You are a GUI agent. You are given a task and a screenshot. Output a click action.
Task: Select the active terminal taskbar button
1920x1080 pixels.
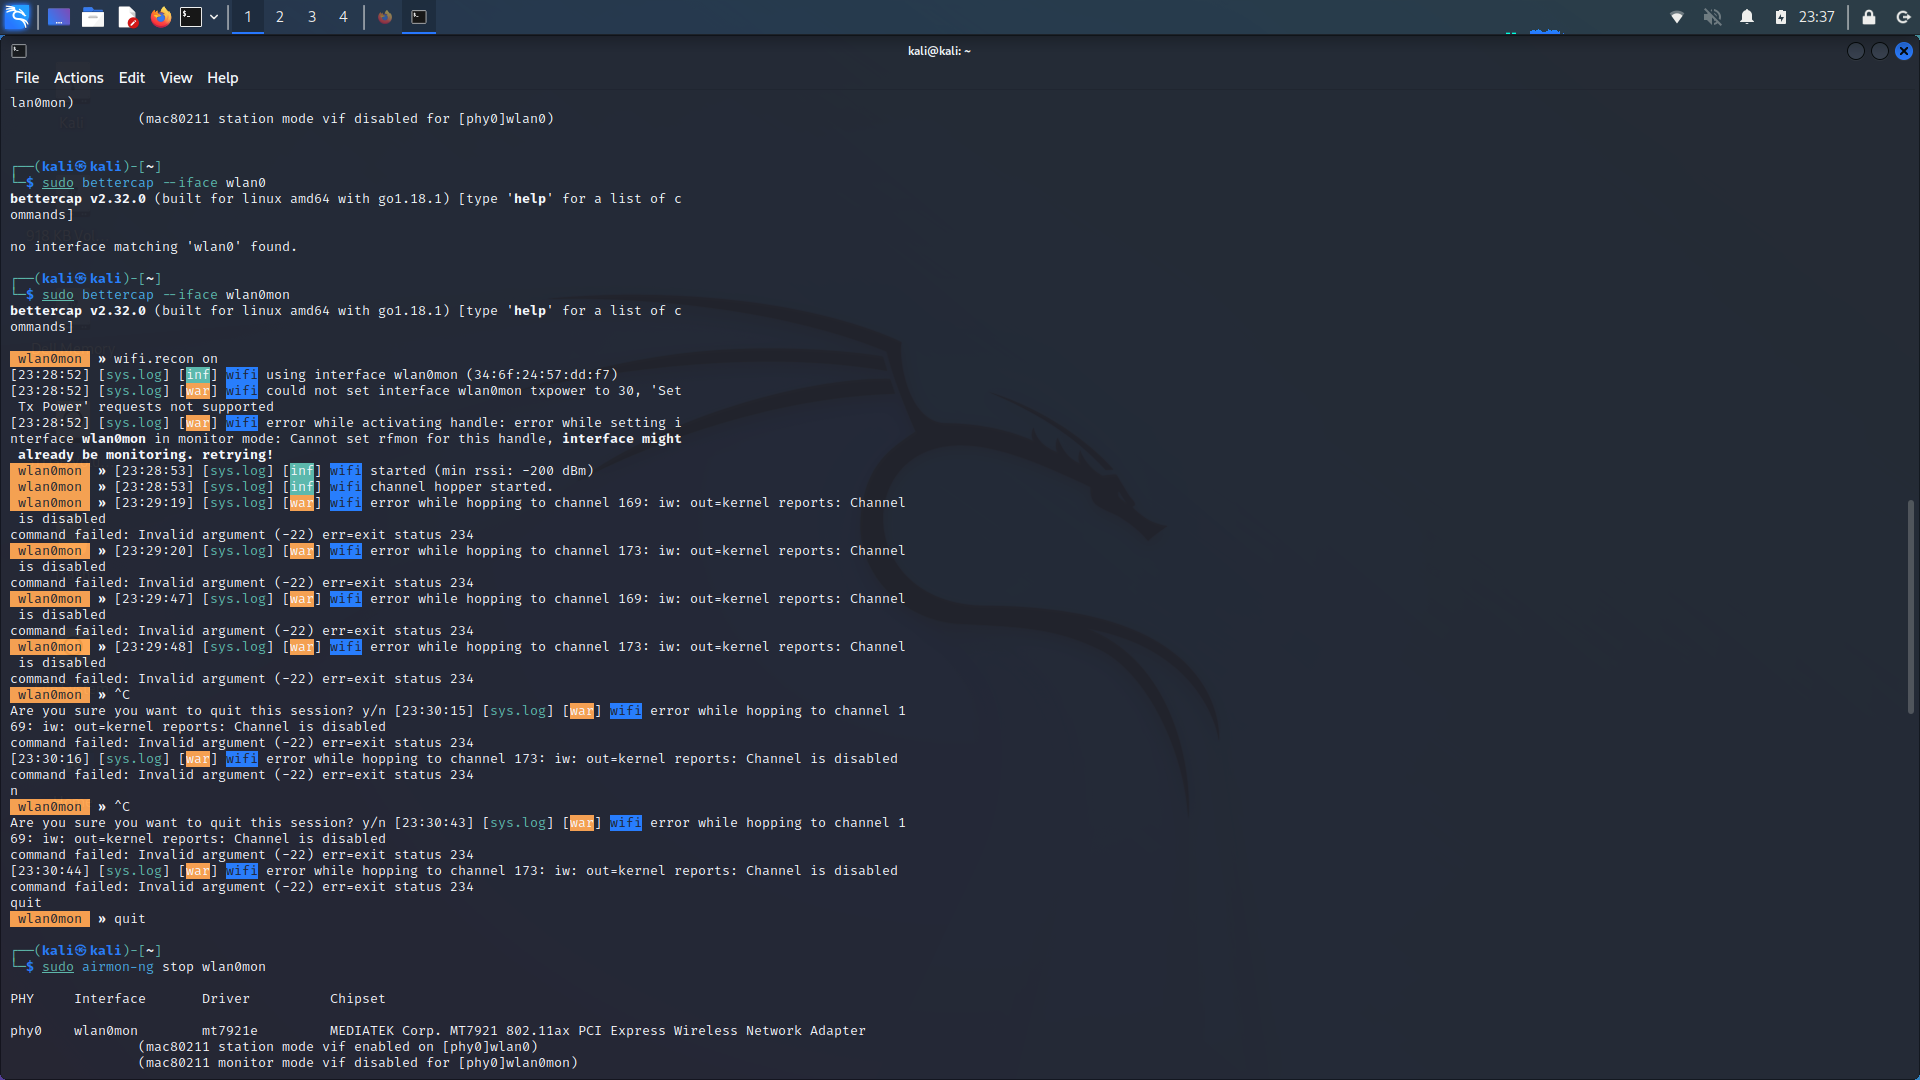[x=419, y=17]
